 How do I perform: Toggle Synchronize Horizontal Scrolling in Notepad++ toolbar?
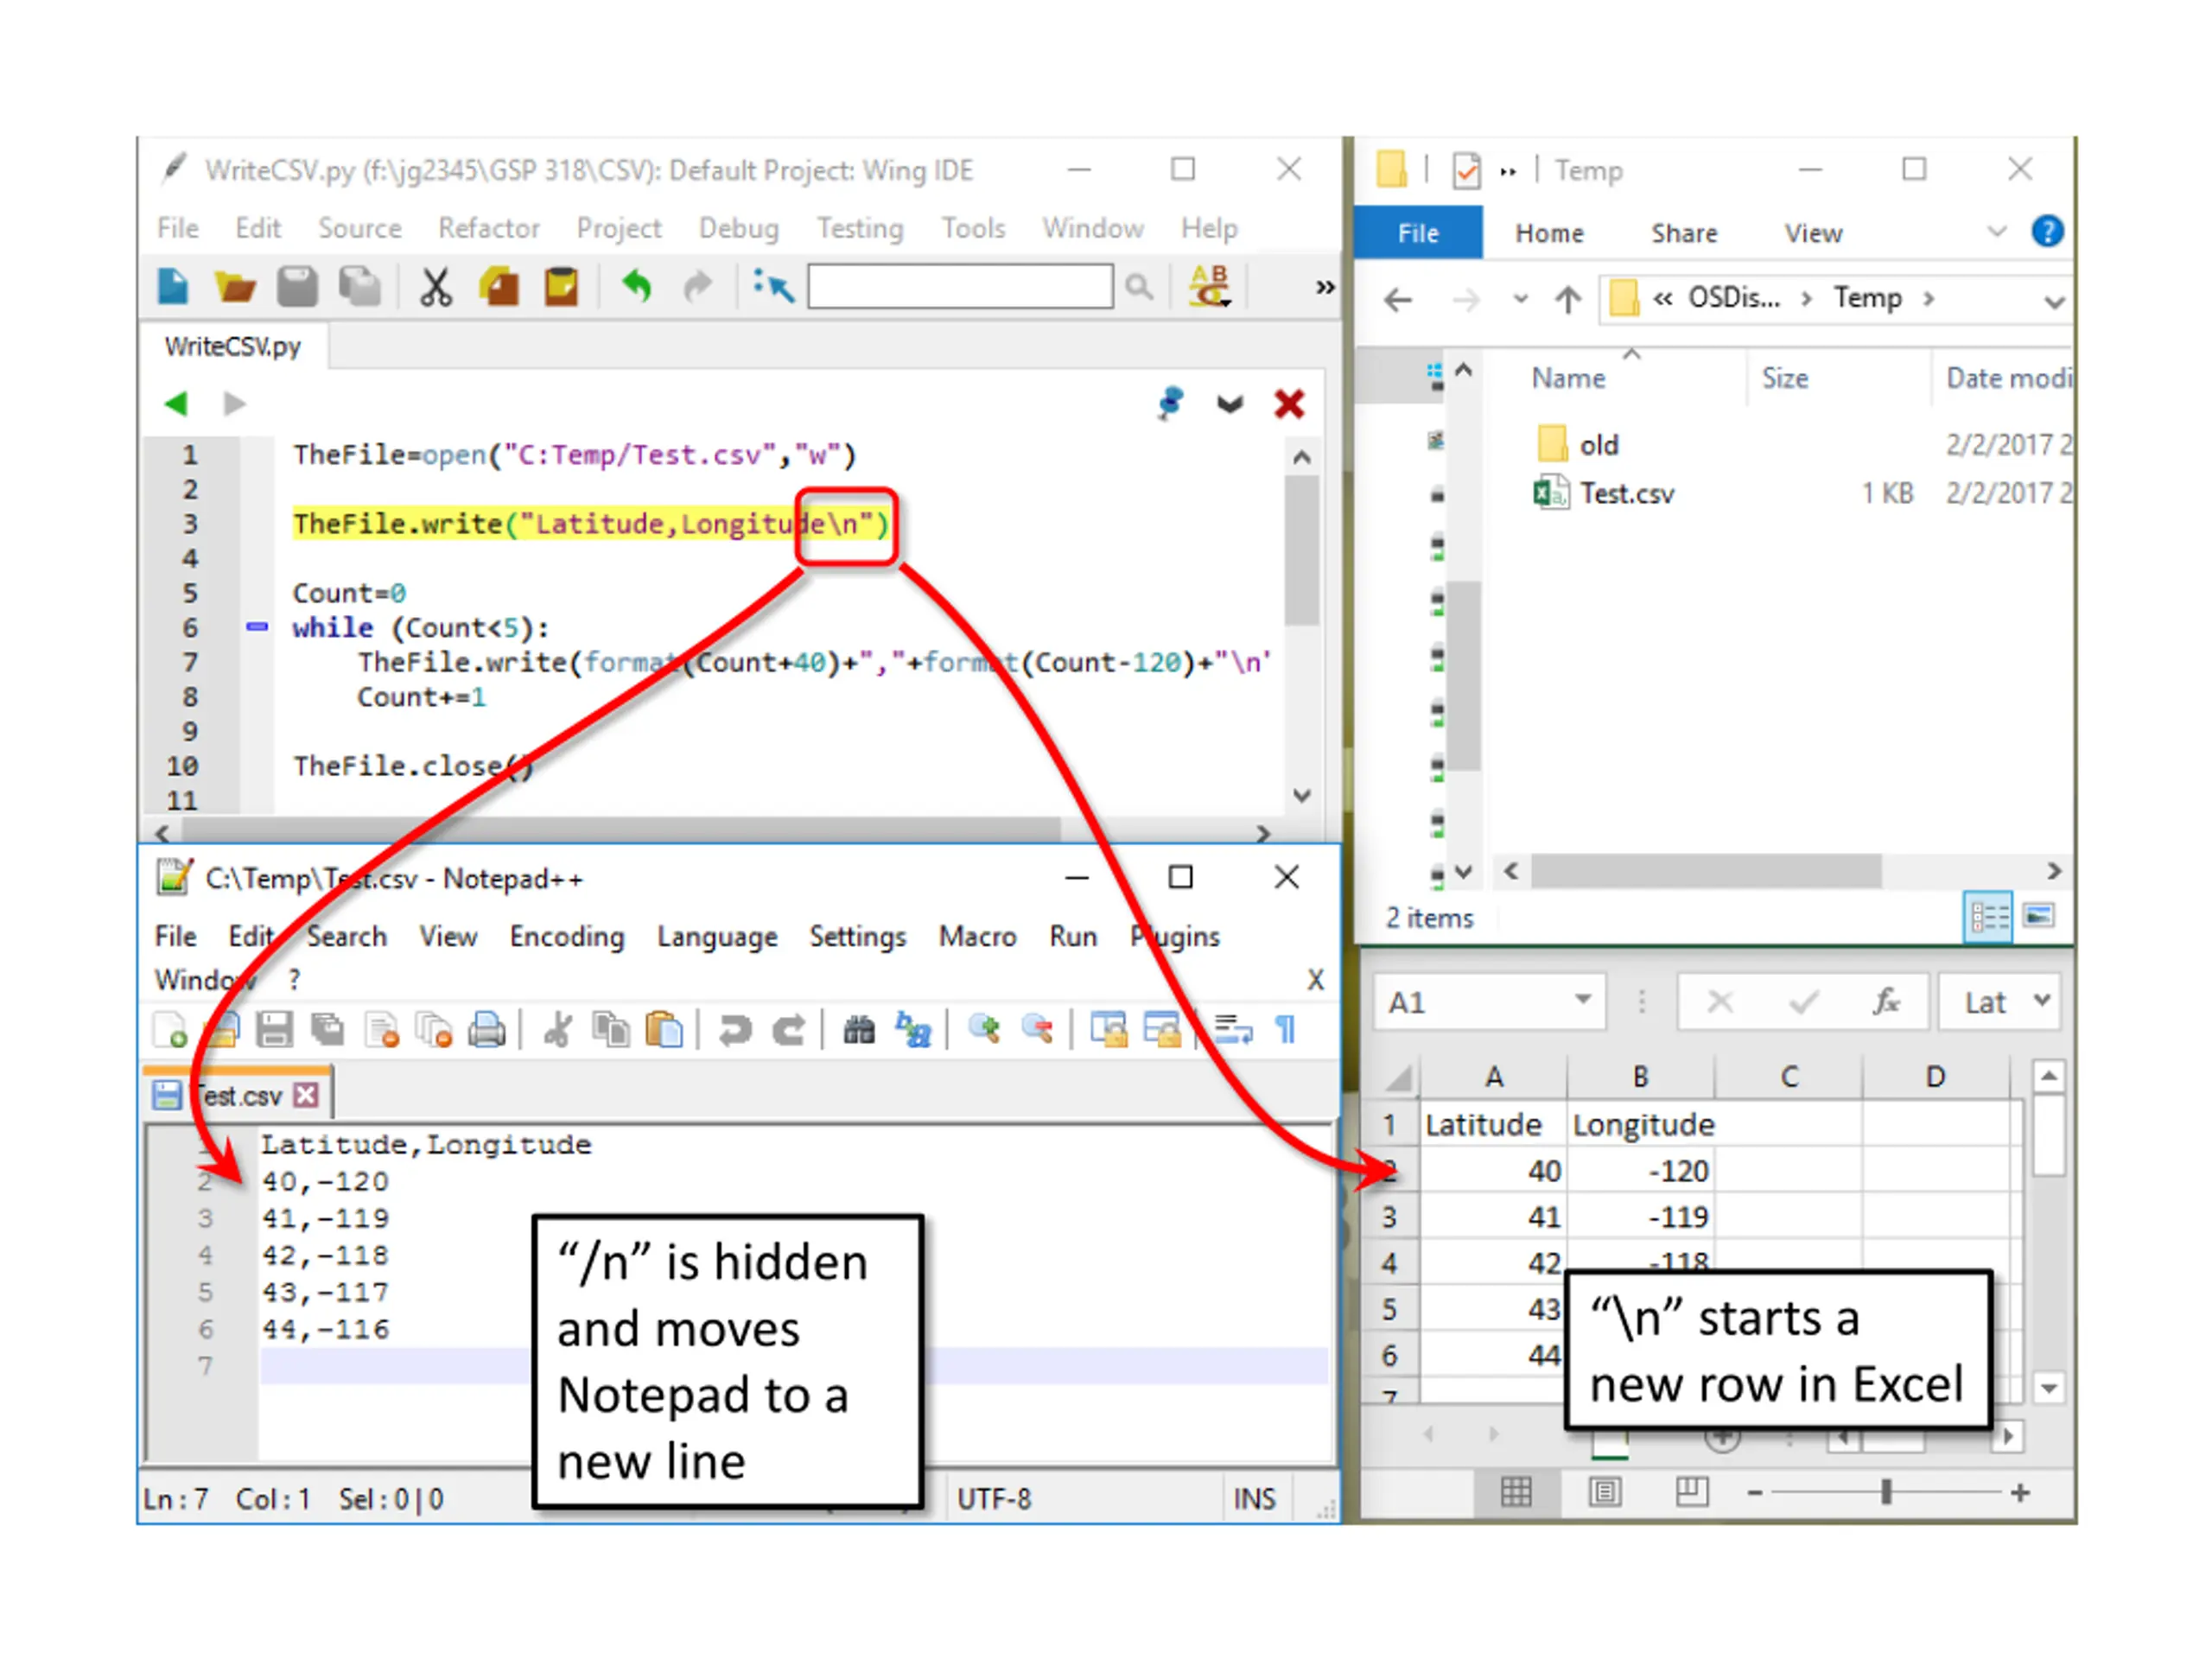1162,1029
